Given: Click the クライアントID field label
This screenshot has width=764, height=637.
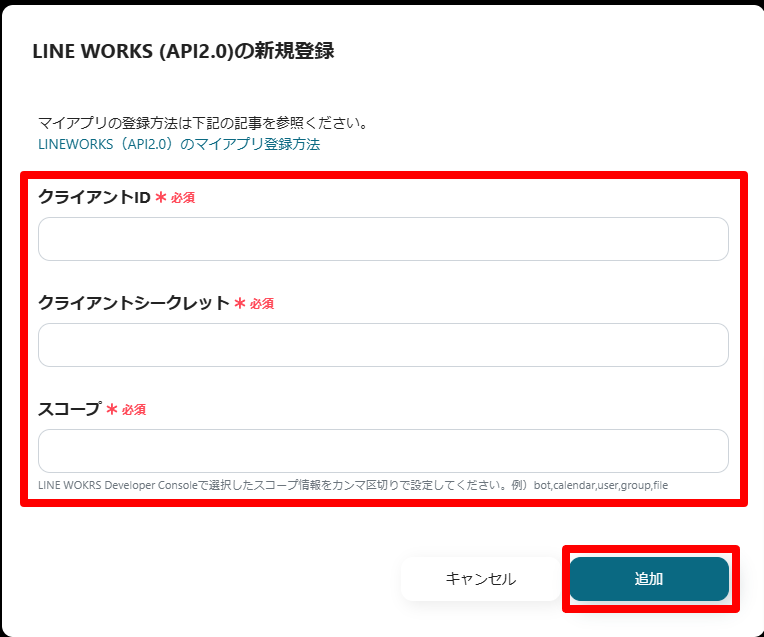Looking at the screenshot, I should tap(94, 197).
